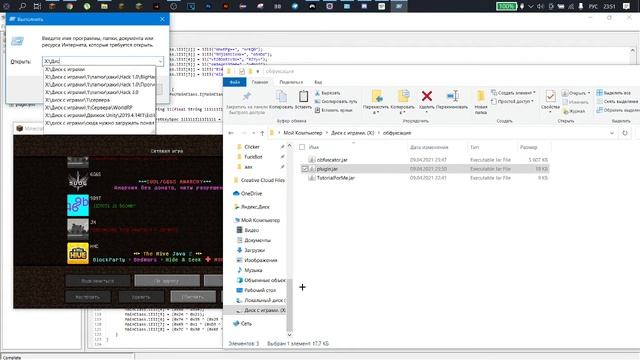Click the Pin to Quick Access pushpin icon
Image resolution: width=640 pixels, height=360 pixels.
point(247,96)
